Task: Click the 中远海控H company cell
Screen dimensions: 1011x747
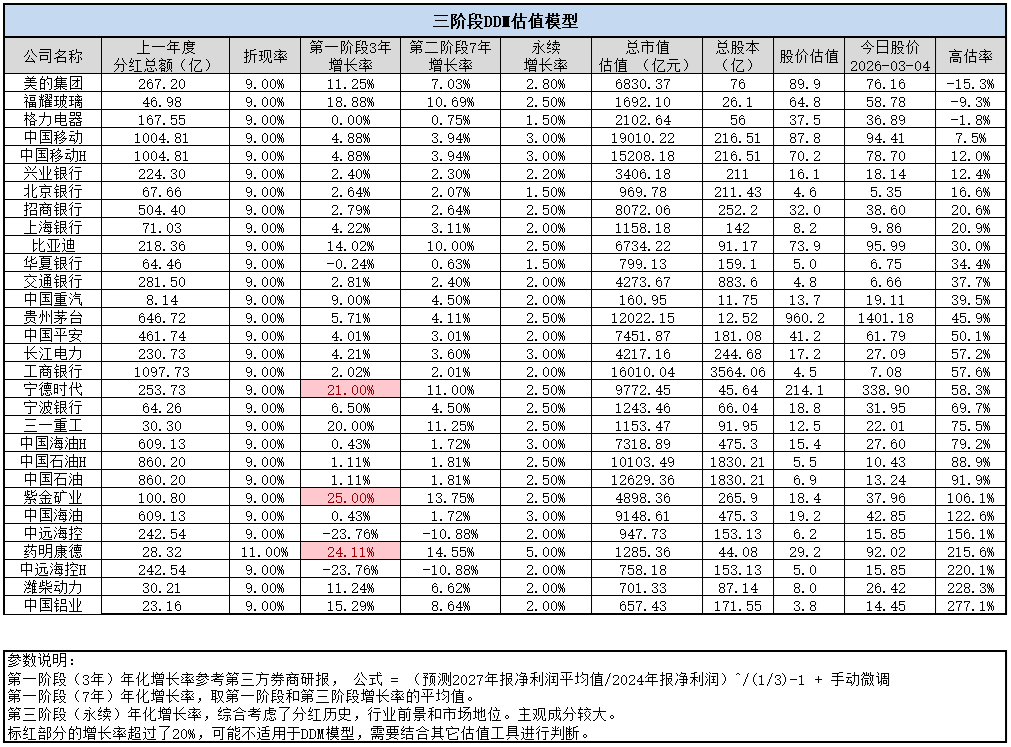Action: [x=53, y=570]
